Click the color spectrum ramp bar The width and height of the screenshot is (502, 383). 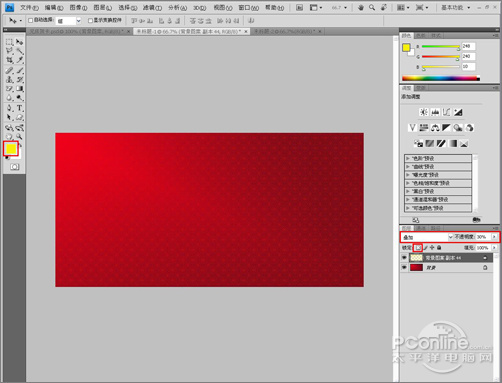[441, 79]
